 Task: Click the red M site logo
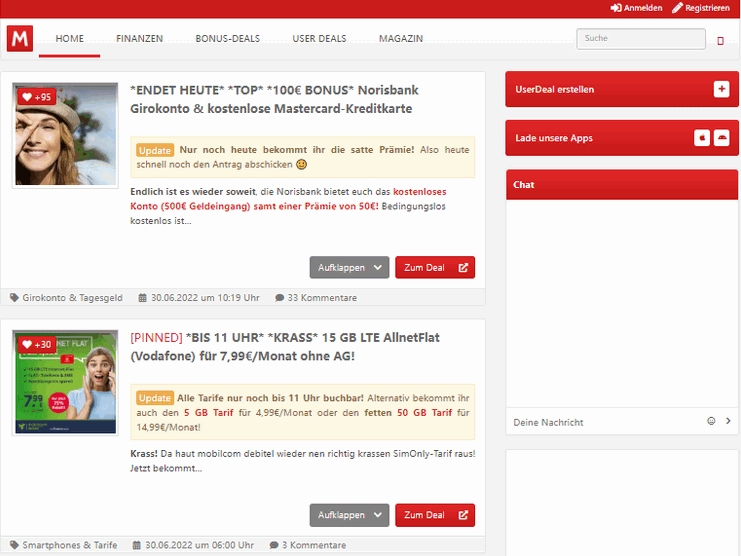tap(20, 38)
